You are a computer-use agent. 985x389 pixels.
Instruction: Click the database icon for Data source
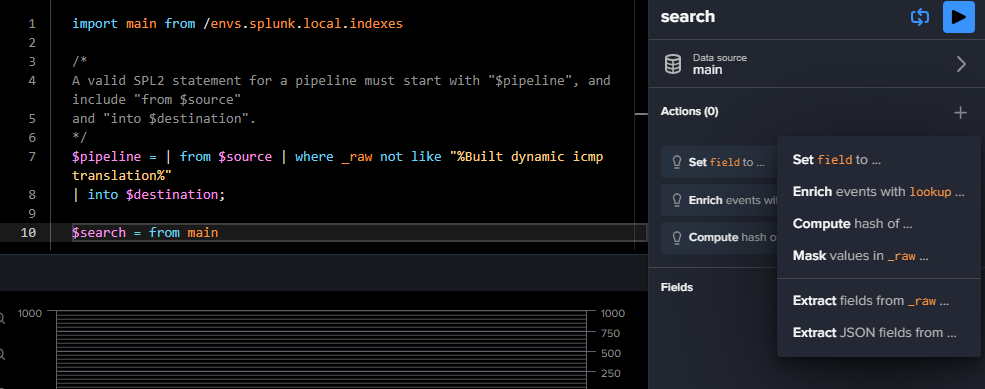coord(673,64)
